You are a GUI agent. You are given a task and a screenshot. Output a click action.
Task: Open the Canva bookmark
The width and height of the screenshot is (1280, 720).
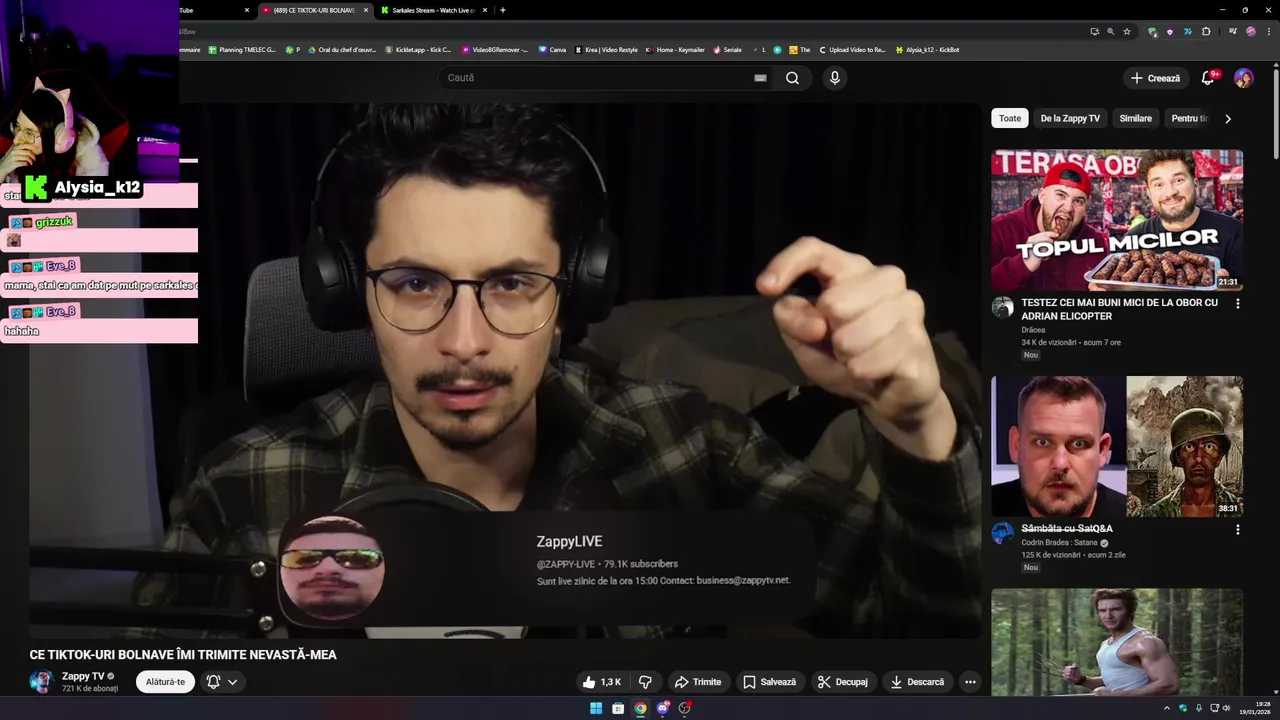(x=552, y=49)
